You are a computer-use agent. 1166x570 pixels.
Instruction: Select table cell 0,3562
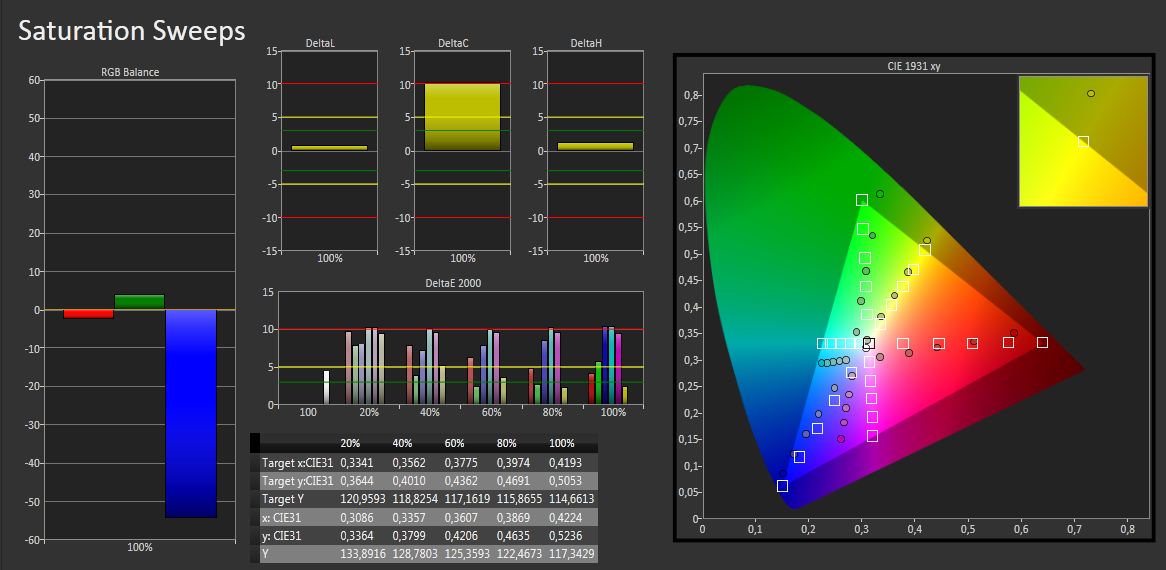point(408,462)
